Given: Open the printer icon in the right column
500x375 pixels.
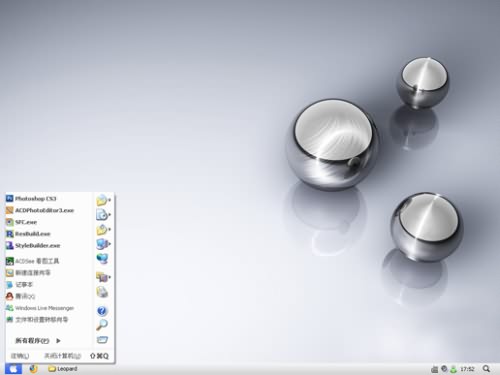Looking at the screenshot, I should [102, 292].
